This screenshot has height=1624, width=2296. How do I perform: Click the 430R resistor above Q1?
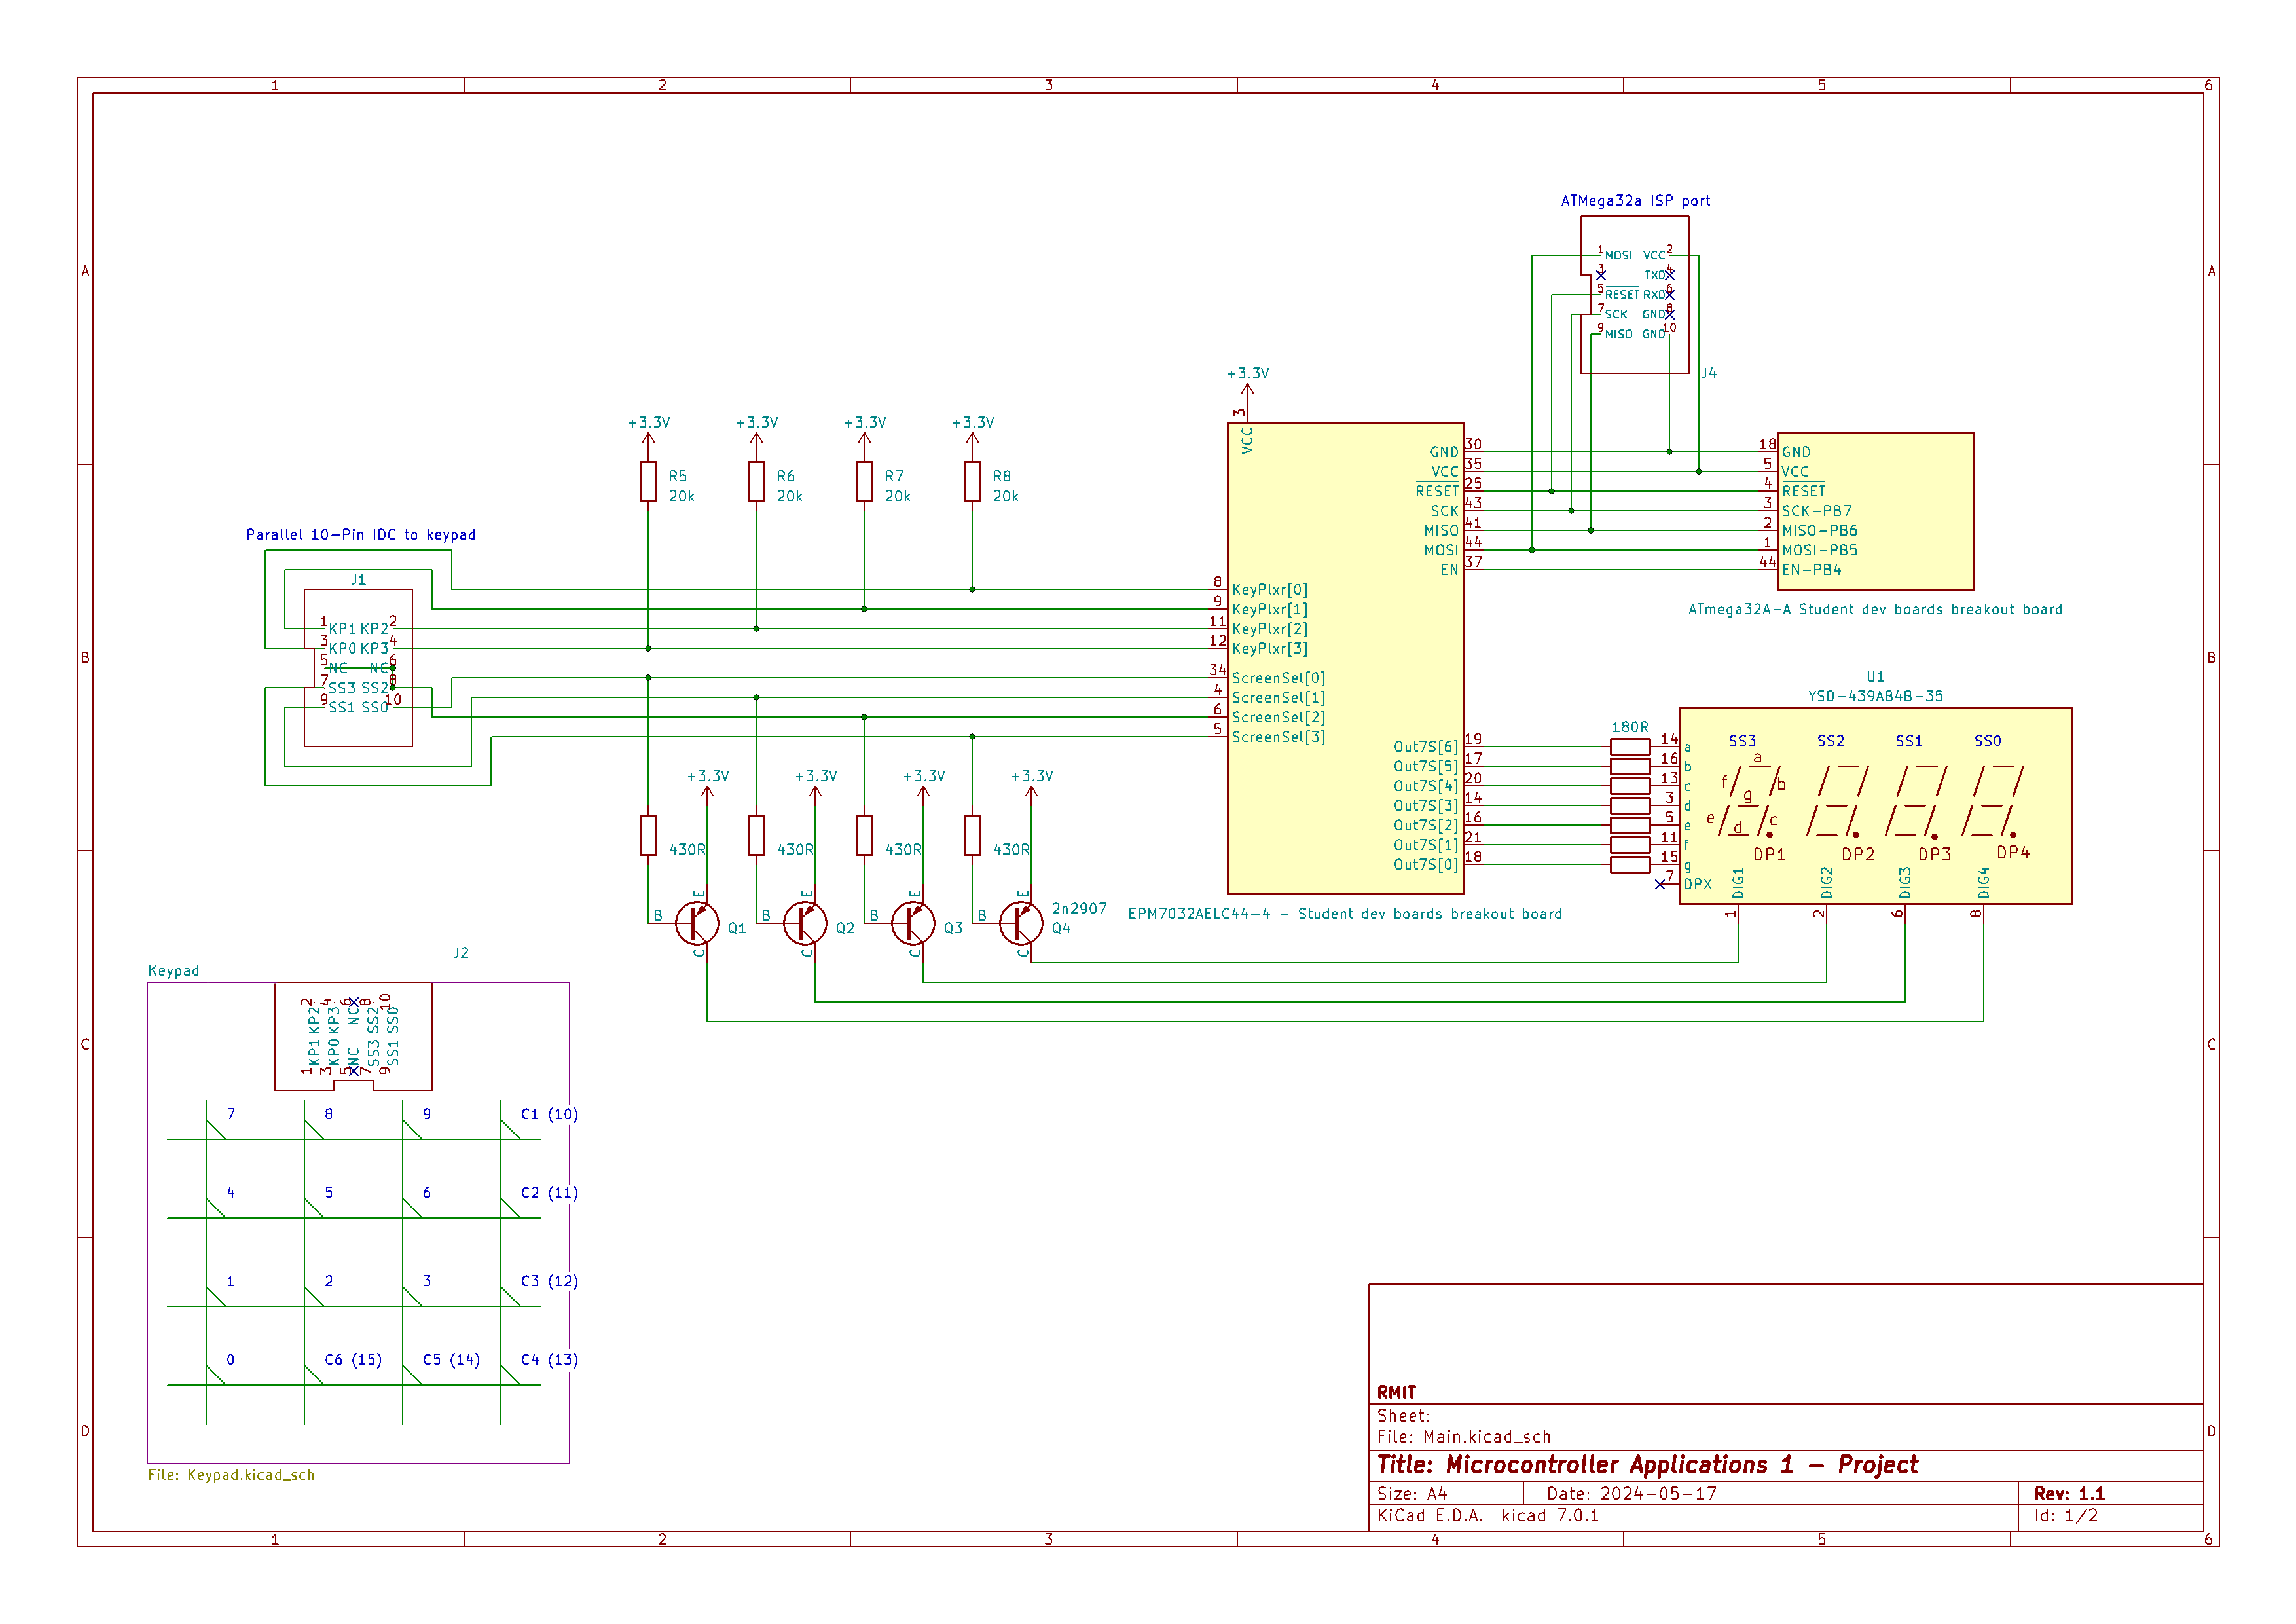tap(648, 835)
